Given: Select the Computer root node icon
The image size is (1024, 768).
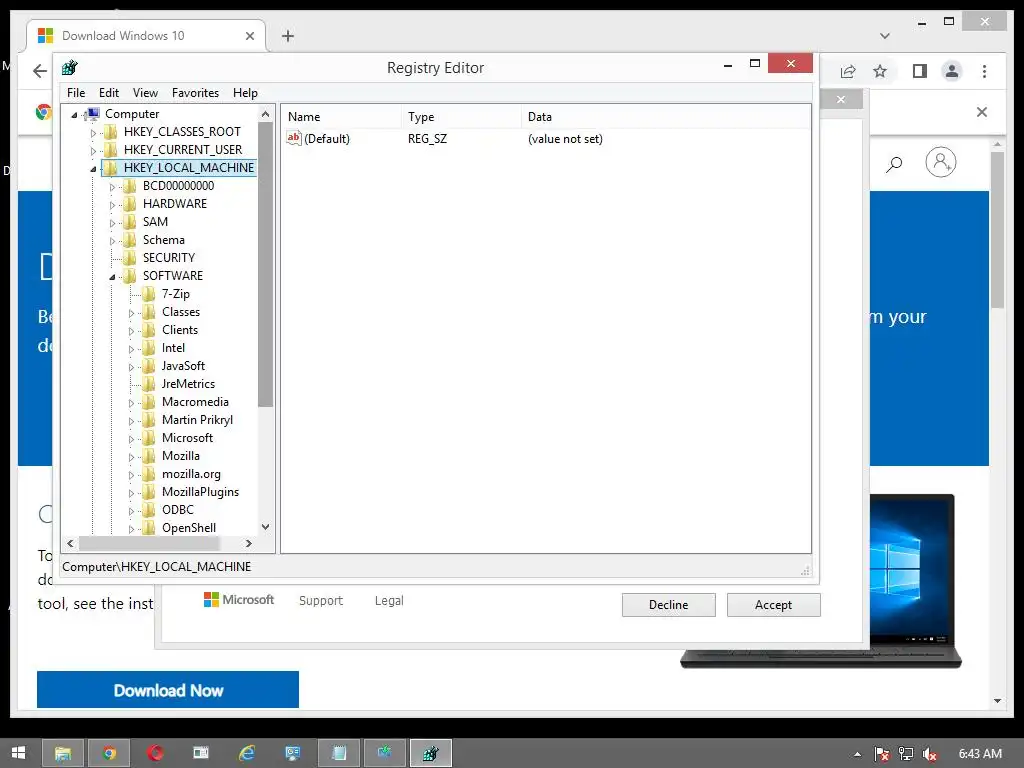Looking at the screenshot, I should (93, 114).
